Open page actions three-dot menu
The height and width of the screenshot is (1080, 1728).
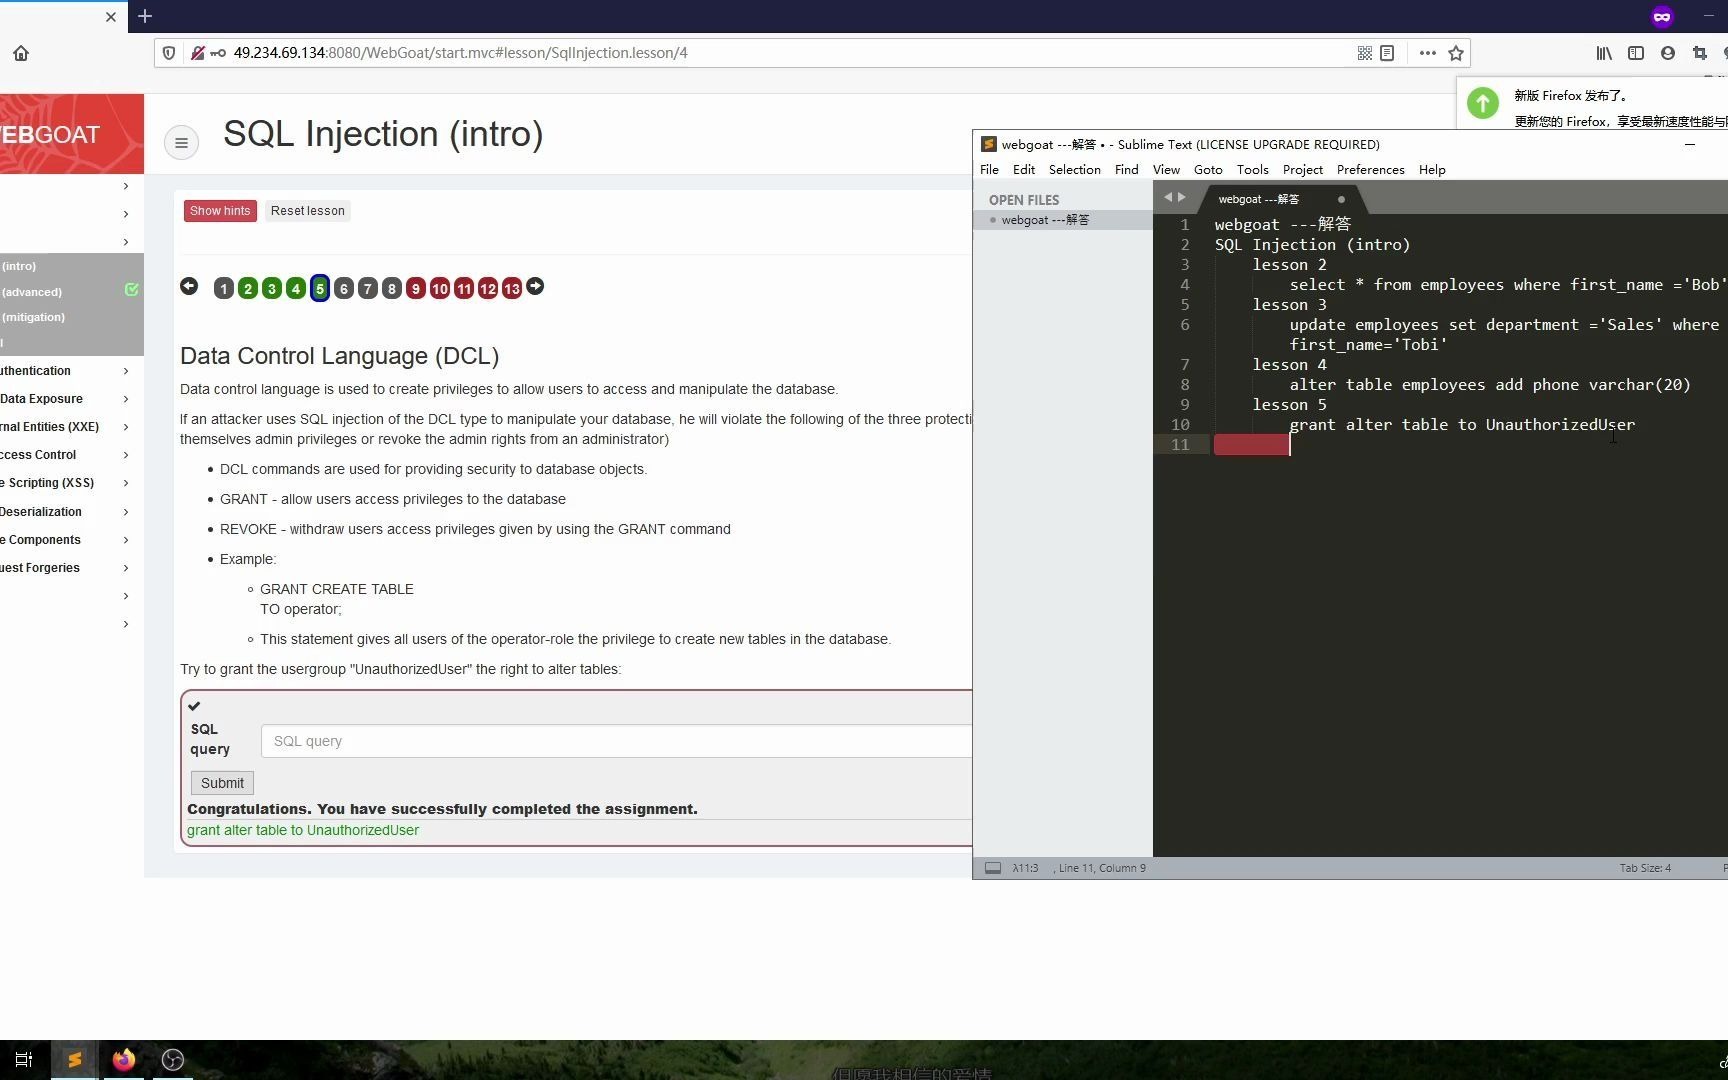click(1428, 53)
